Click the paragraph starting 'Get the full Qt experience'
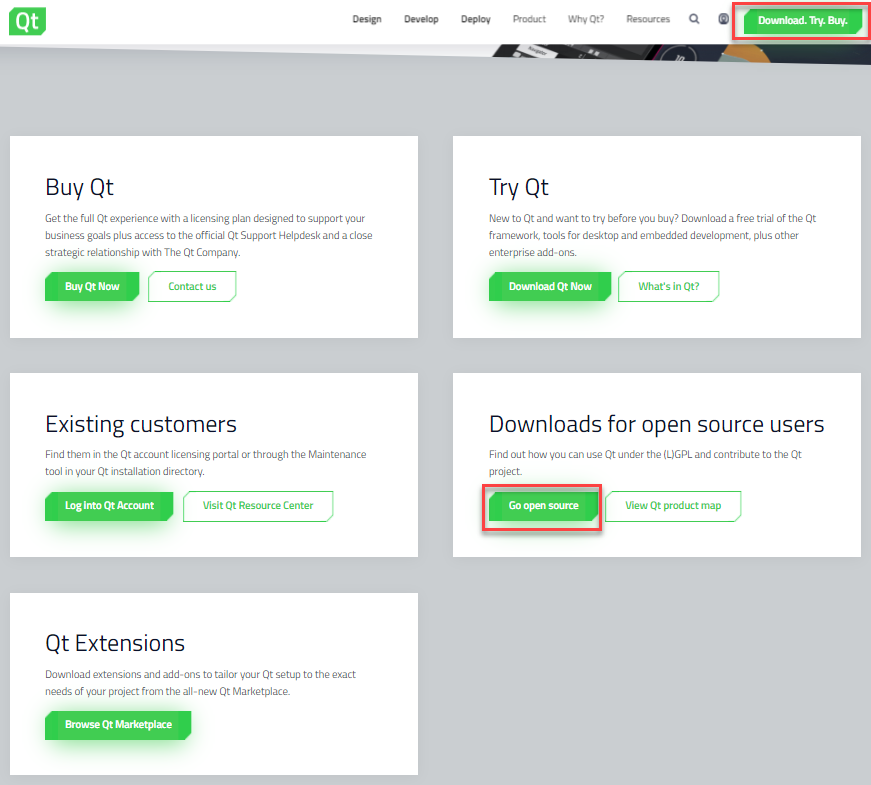 [209, 235]
